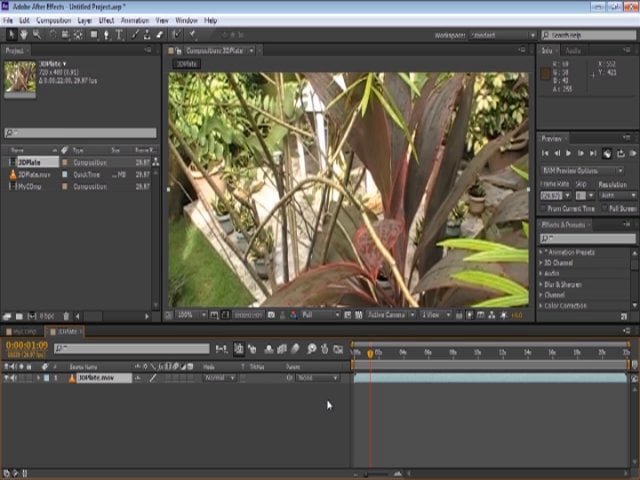
Task: Expand the Blur & Sharpen effects category
Action: [x=541, y=284]
